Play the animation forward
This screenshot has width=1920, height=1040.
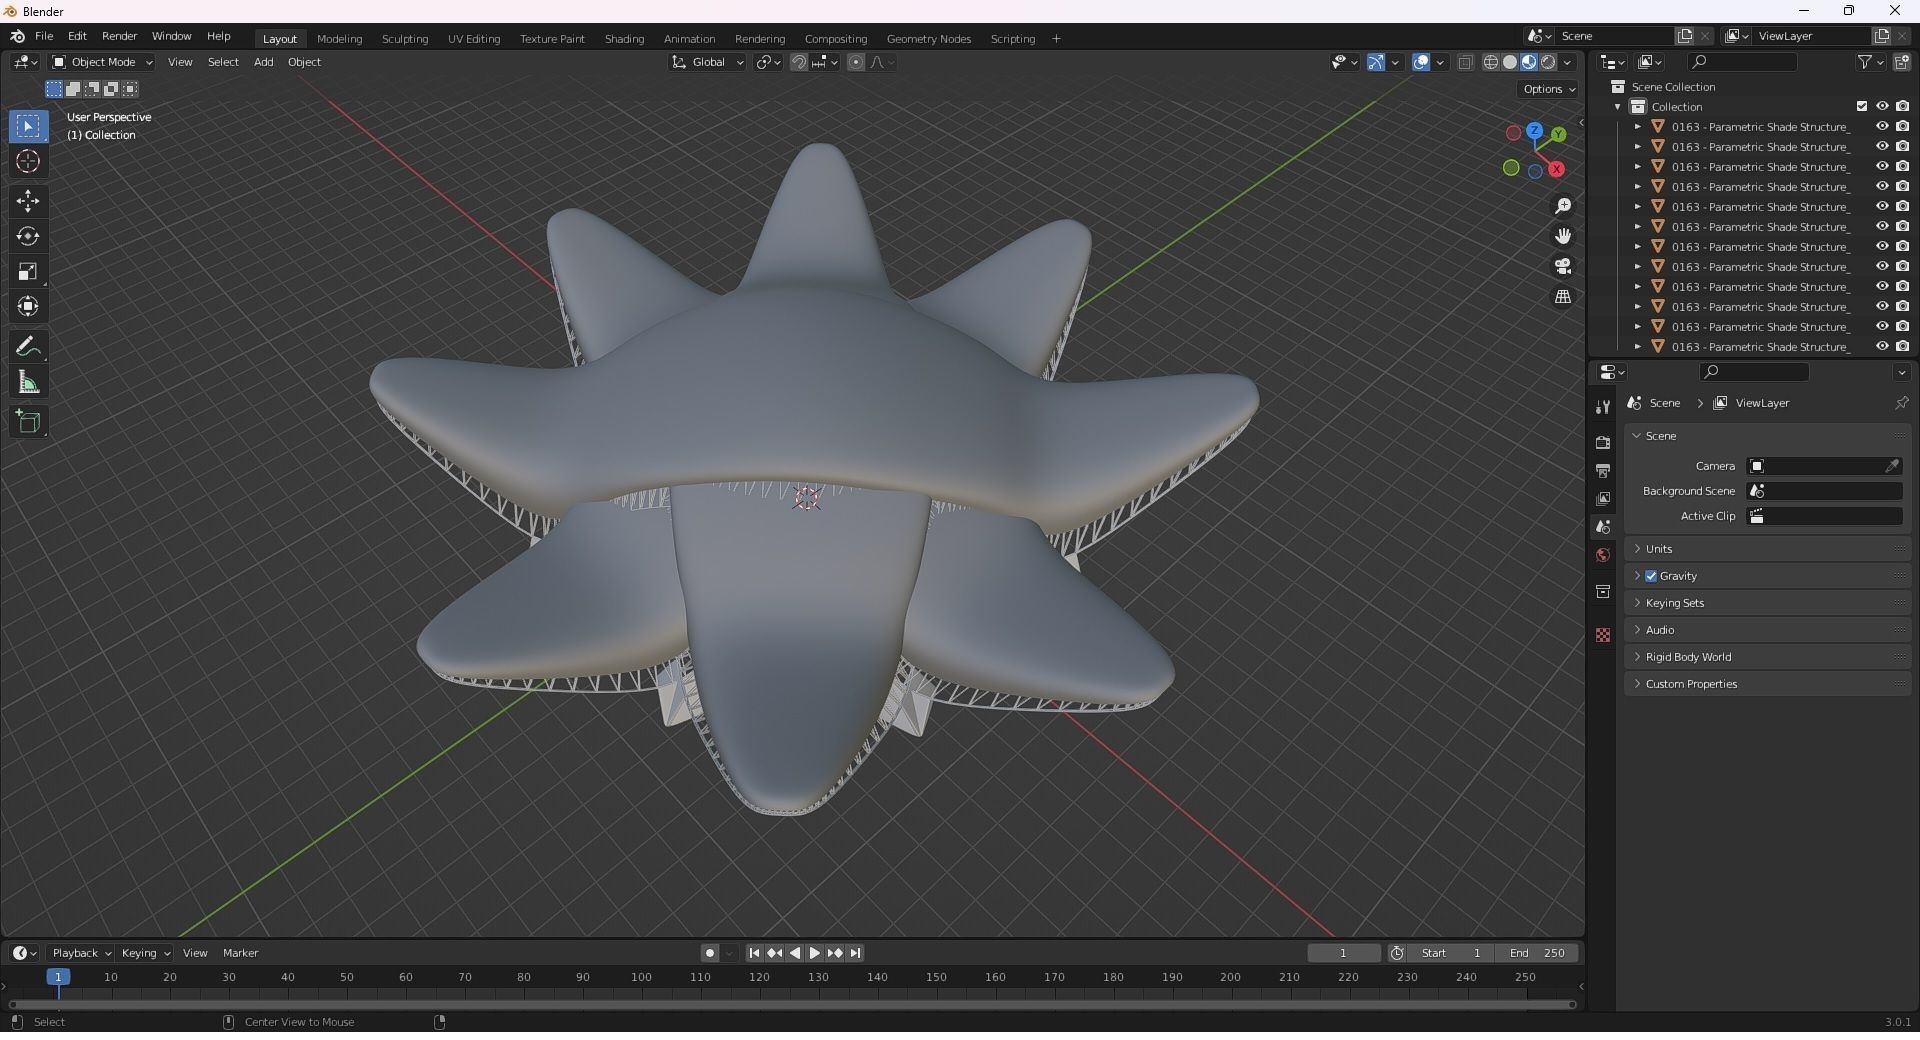tap(814, 953)
